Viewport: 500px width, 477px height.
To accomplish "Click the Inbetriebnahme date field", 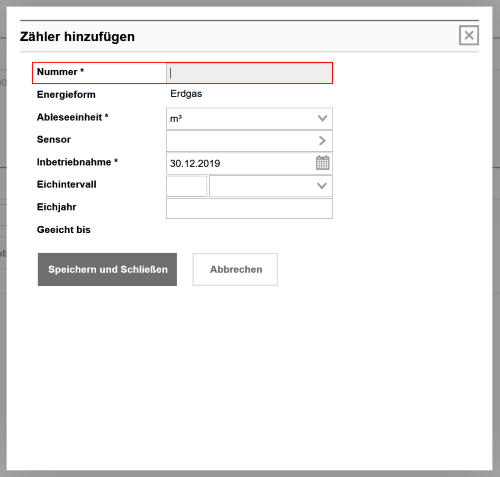I will (249, 163).
